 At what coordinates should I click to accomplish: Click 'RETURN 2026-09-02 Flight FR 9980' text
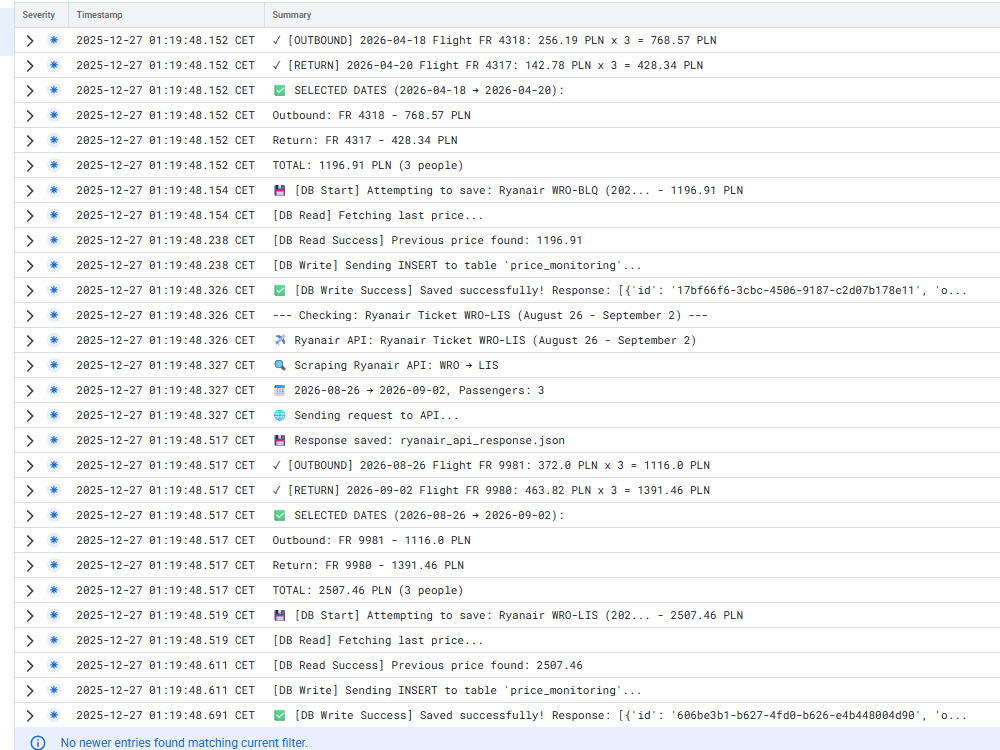pos(402,490)
